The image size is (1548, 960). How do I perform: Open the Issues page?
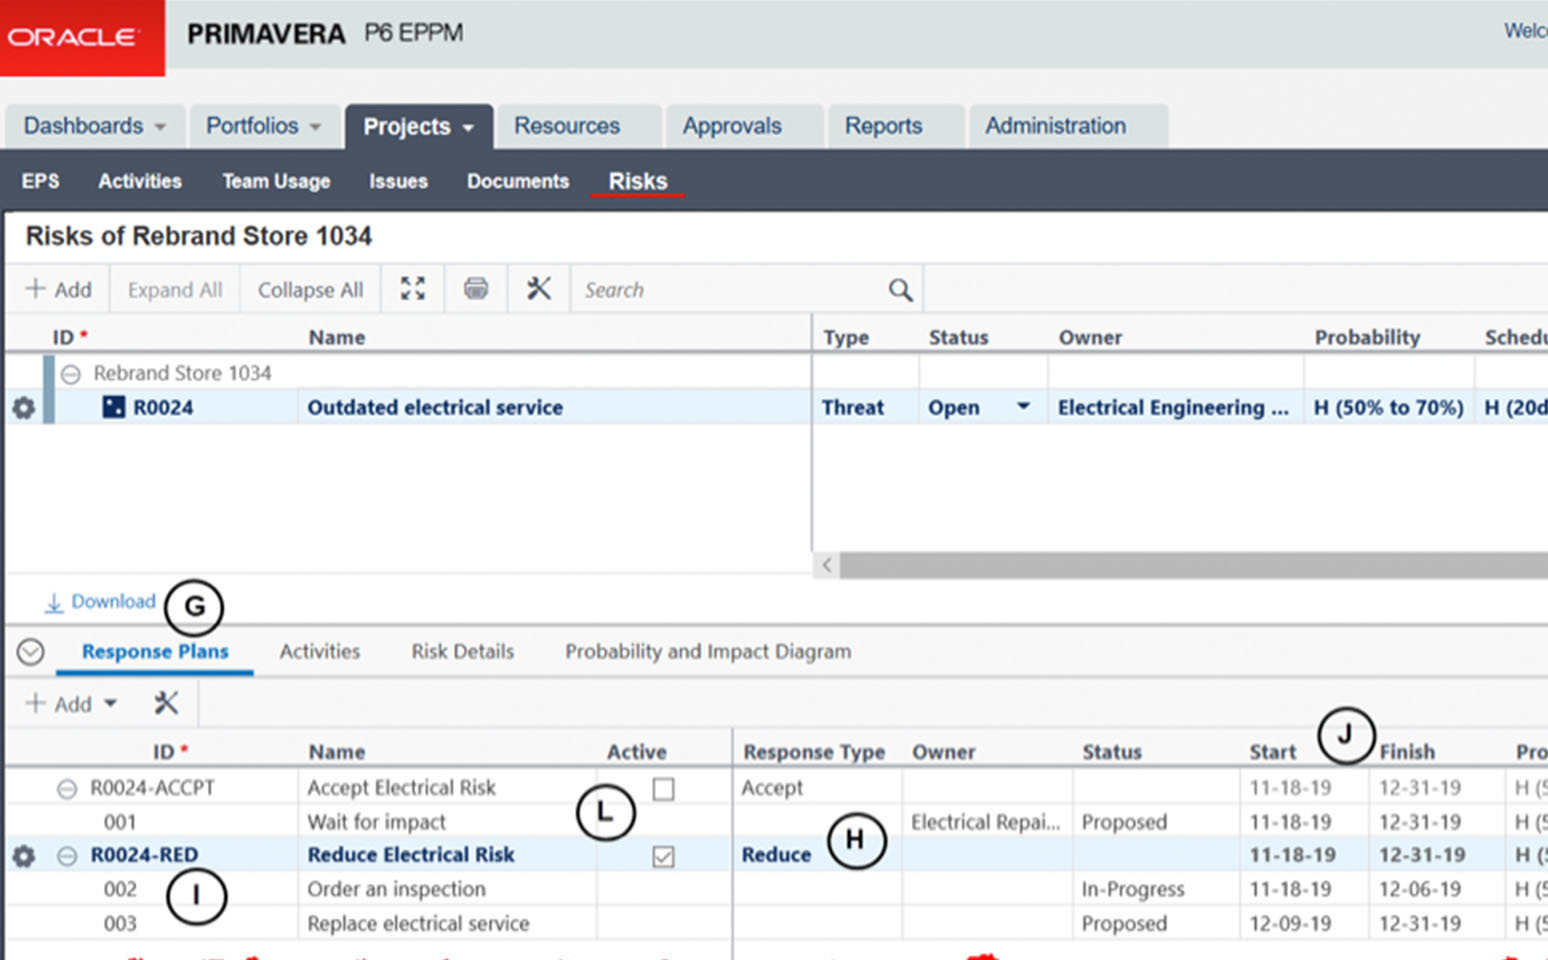point(398,181)
